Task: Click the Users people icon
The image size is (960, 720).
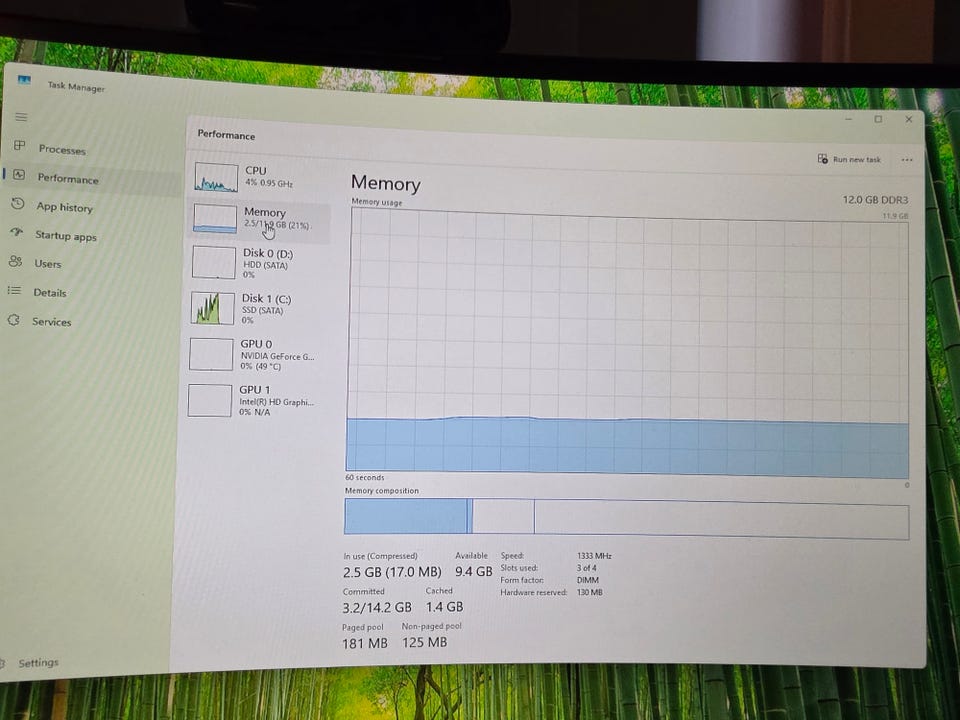Action: 15,261
